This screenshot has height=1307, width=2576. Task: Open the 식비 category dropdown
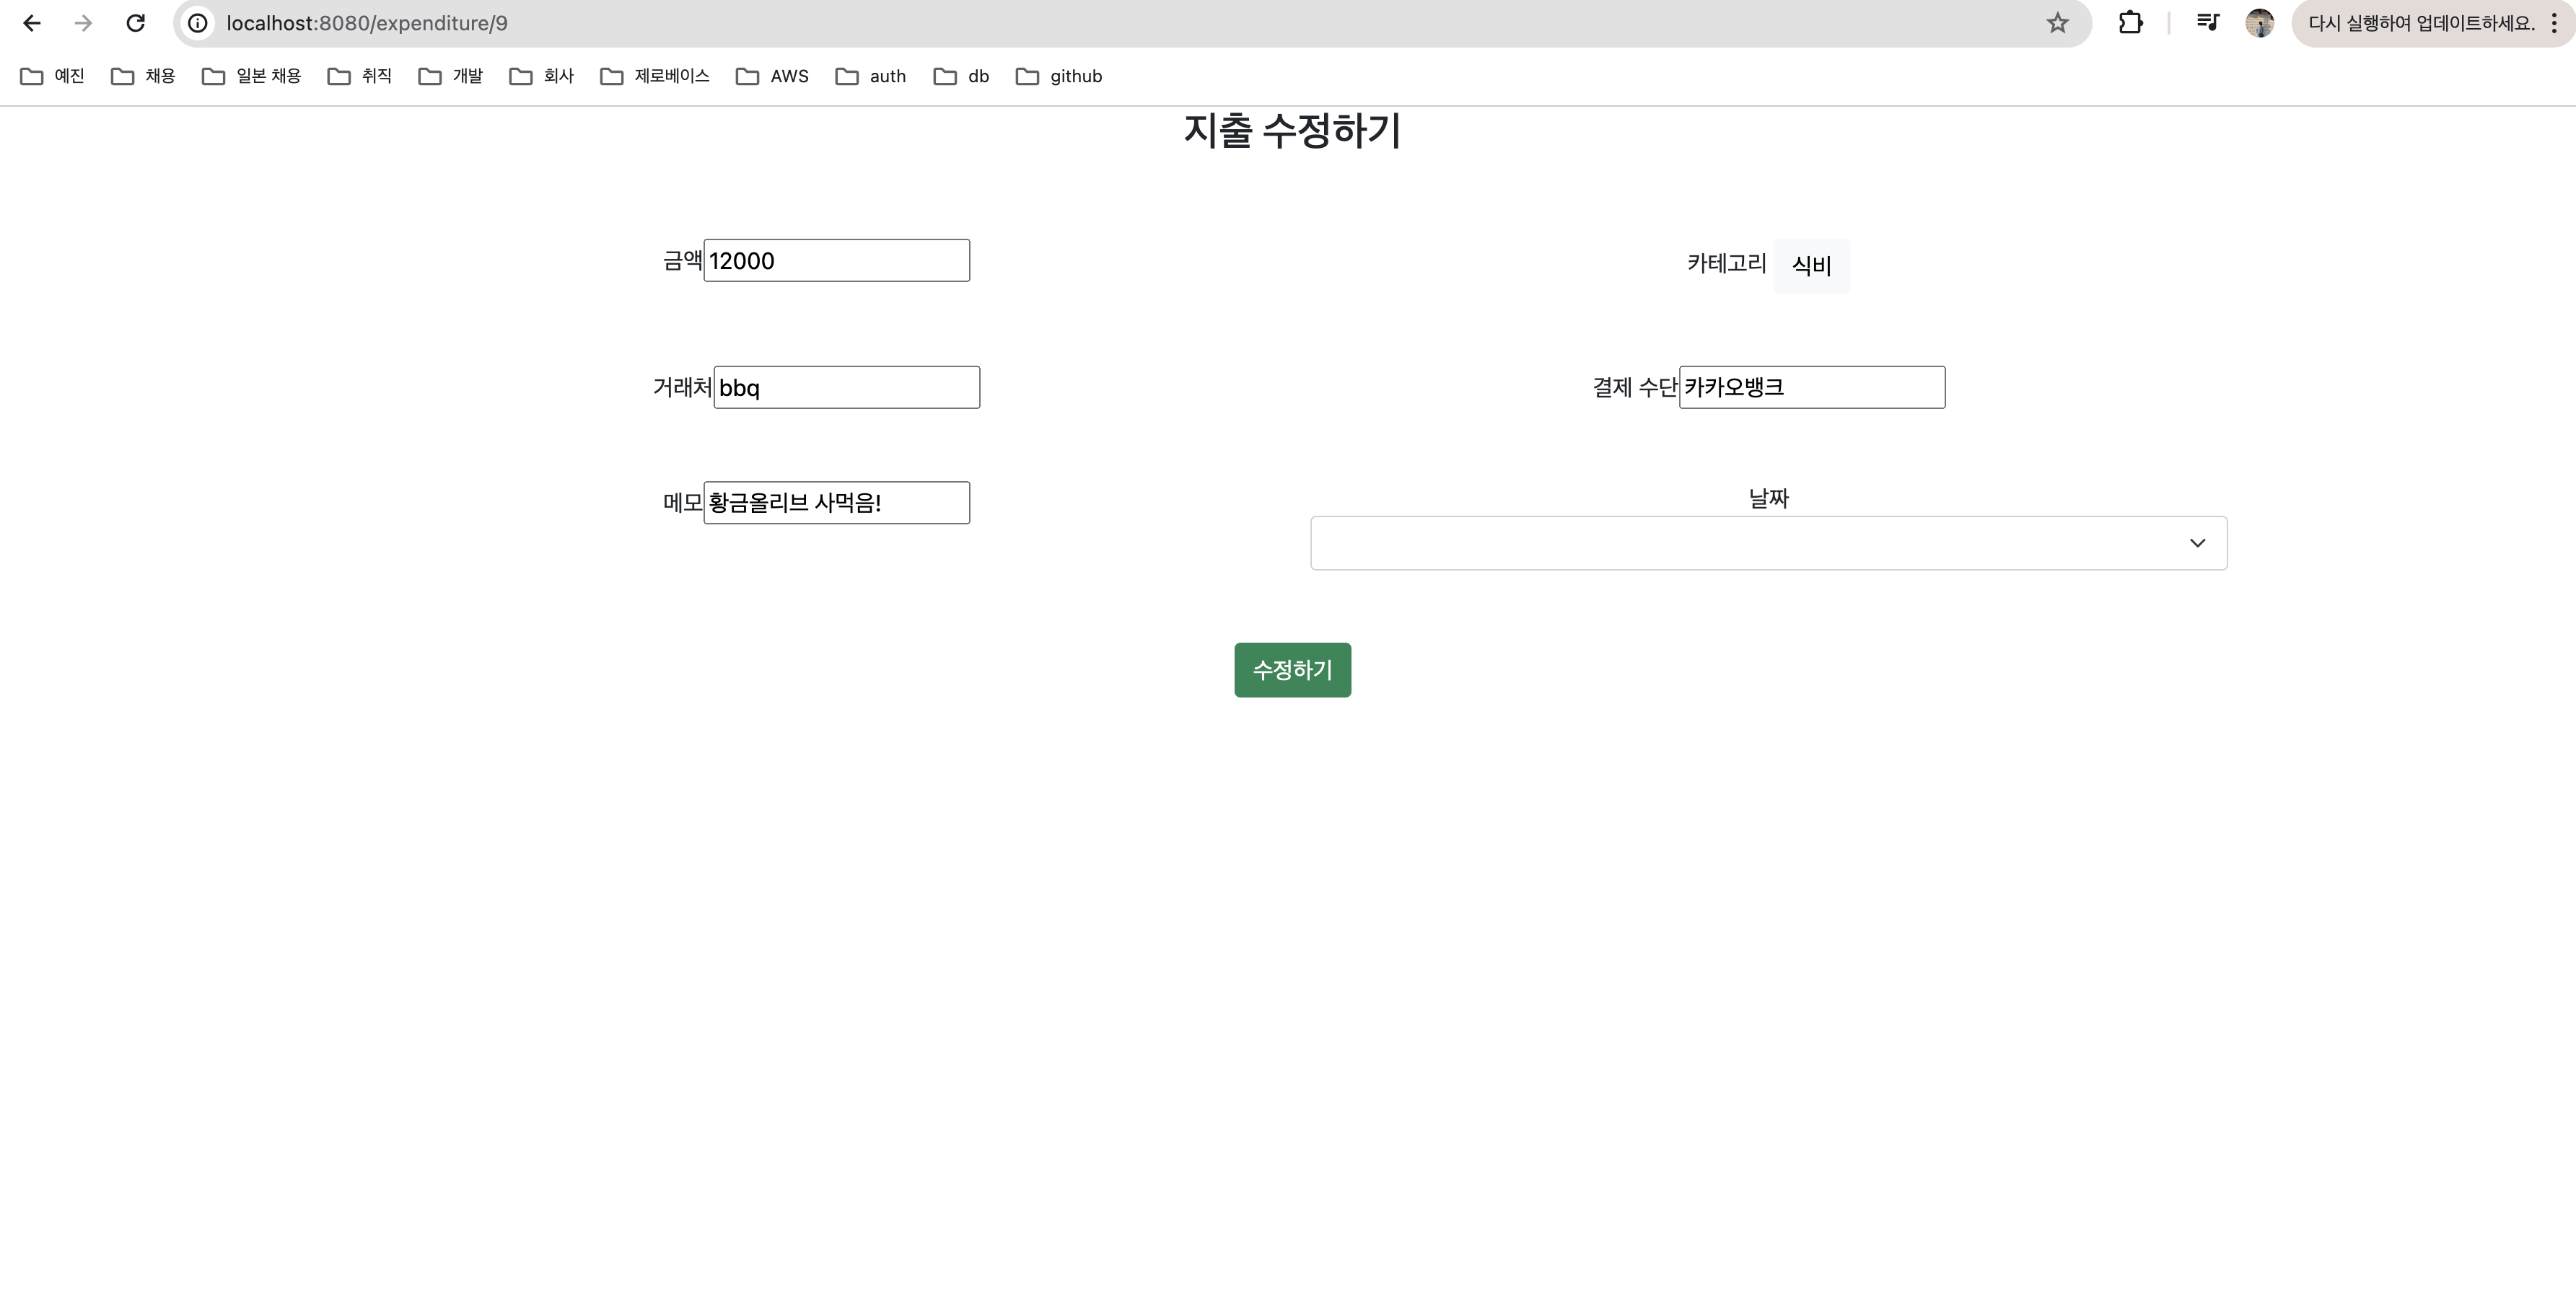click(x=1810, y=266)
